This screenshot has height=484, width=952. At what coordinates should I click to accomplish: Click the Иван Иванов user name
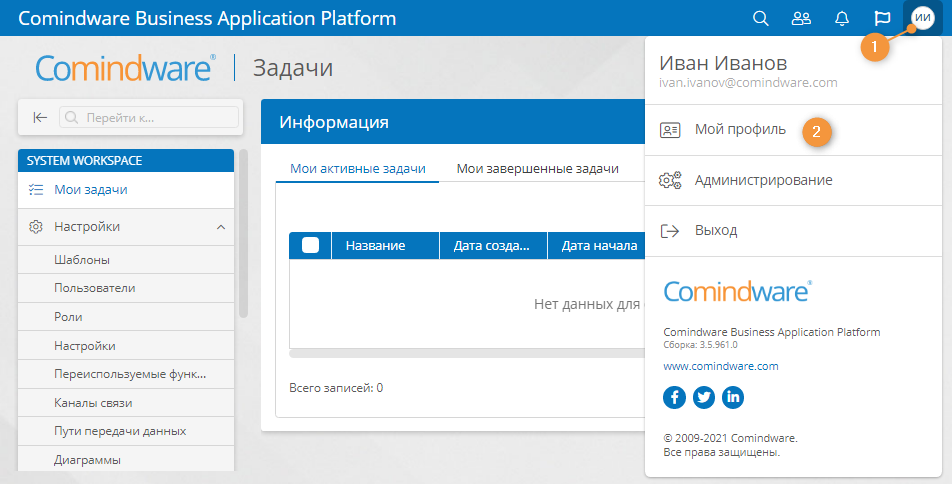(723, 63)
